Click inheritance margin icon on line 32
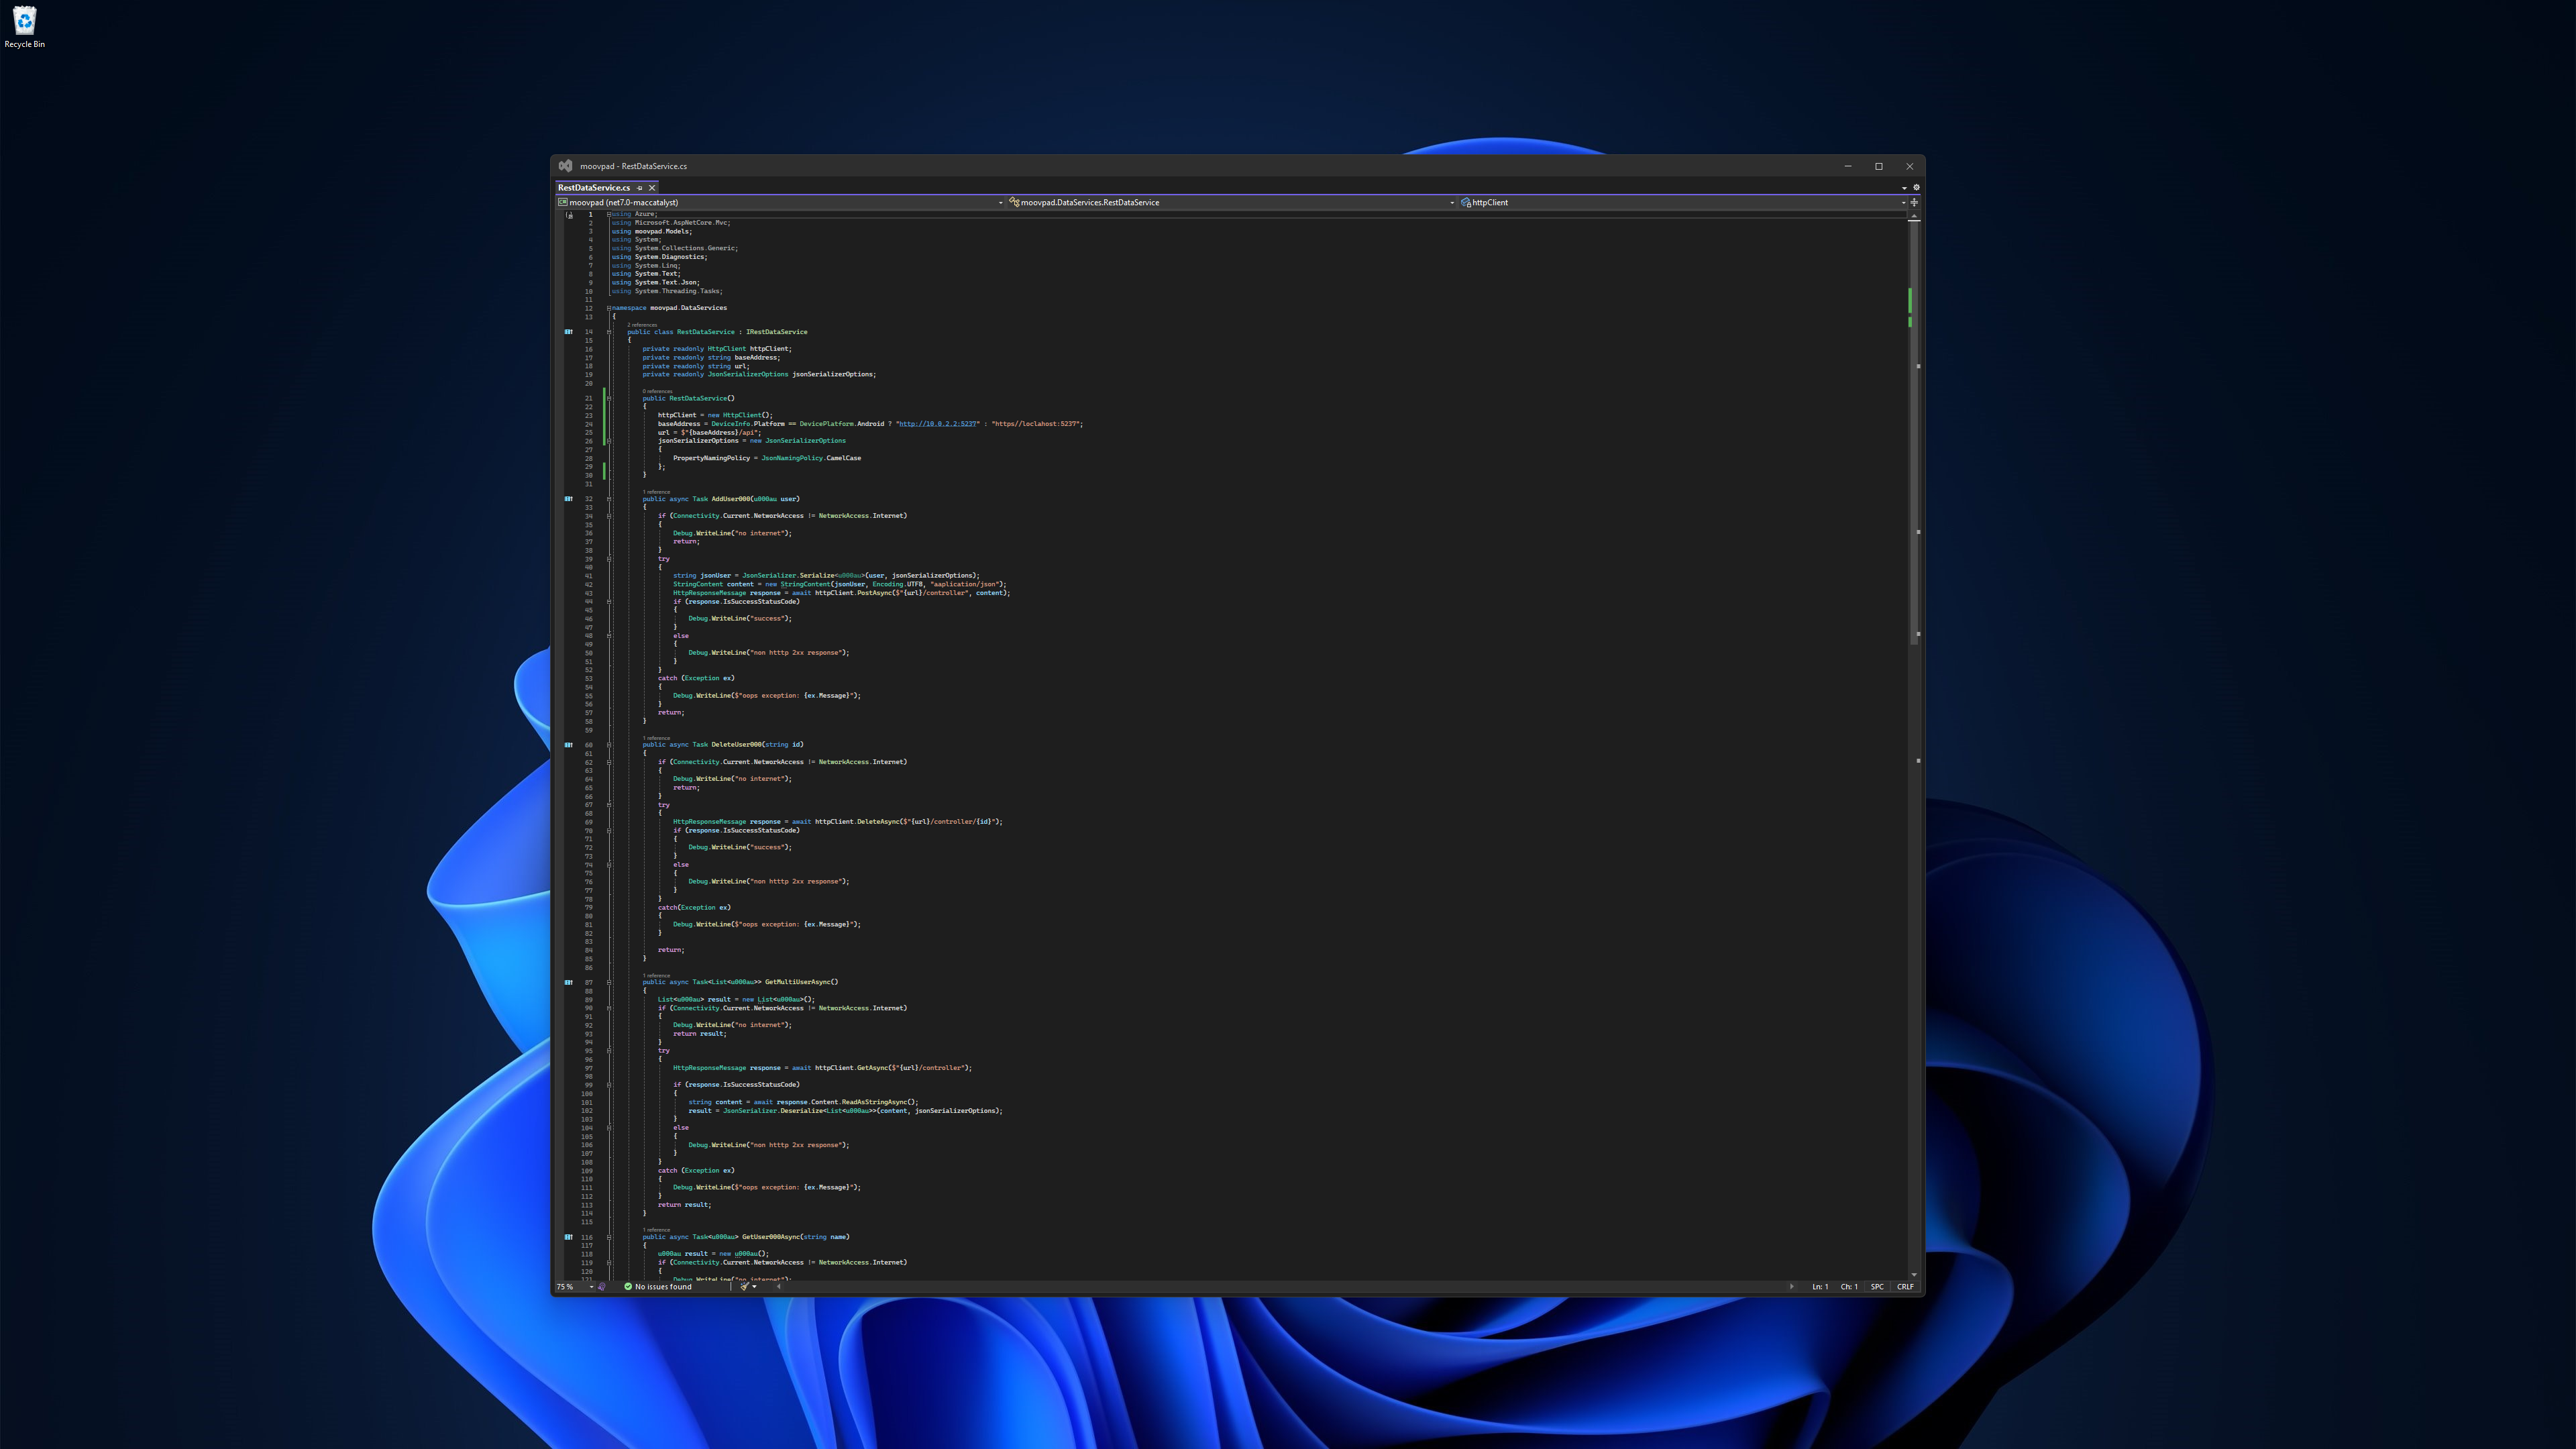 [x=569, y=499]
